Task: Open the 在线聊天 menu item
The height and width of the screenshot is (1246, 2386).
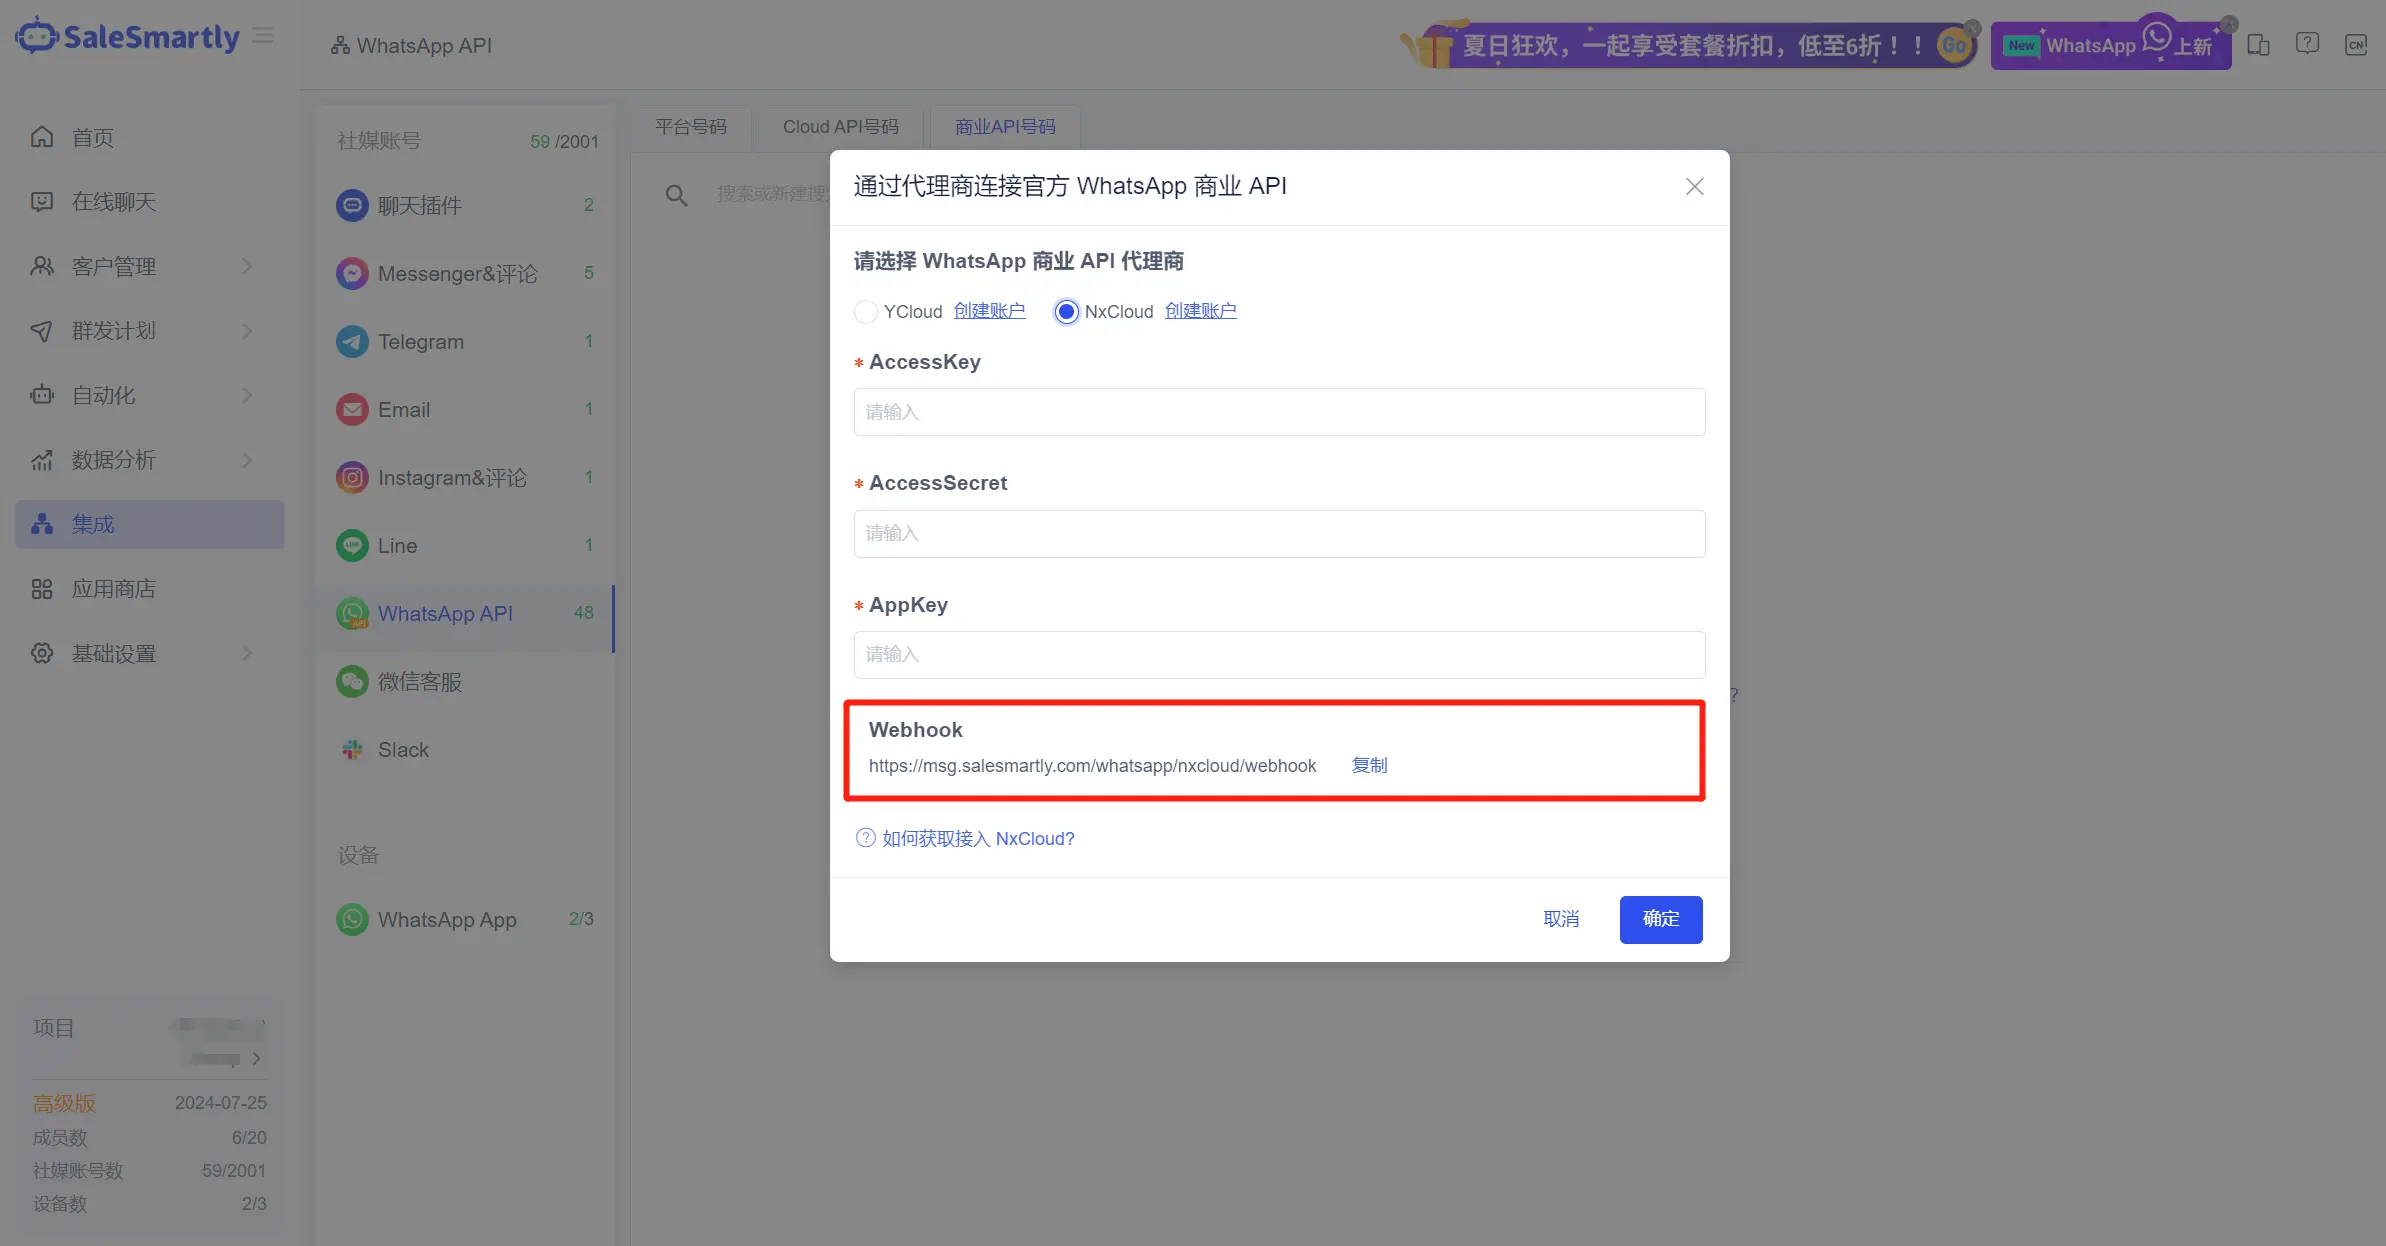Action: click(114, 201)
